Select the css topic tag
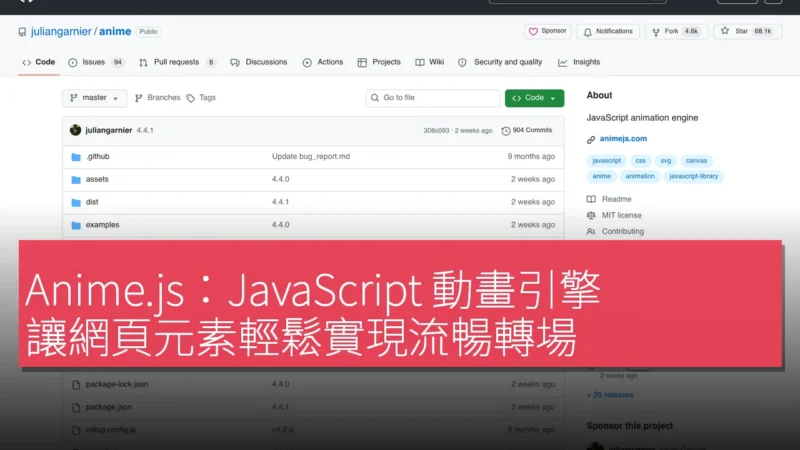This screenshot has height=450, width=800. coord(641,161)
